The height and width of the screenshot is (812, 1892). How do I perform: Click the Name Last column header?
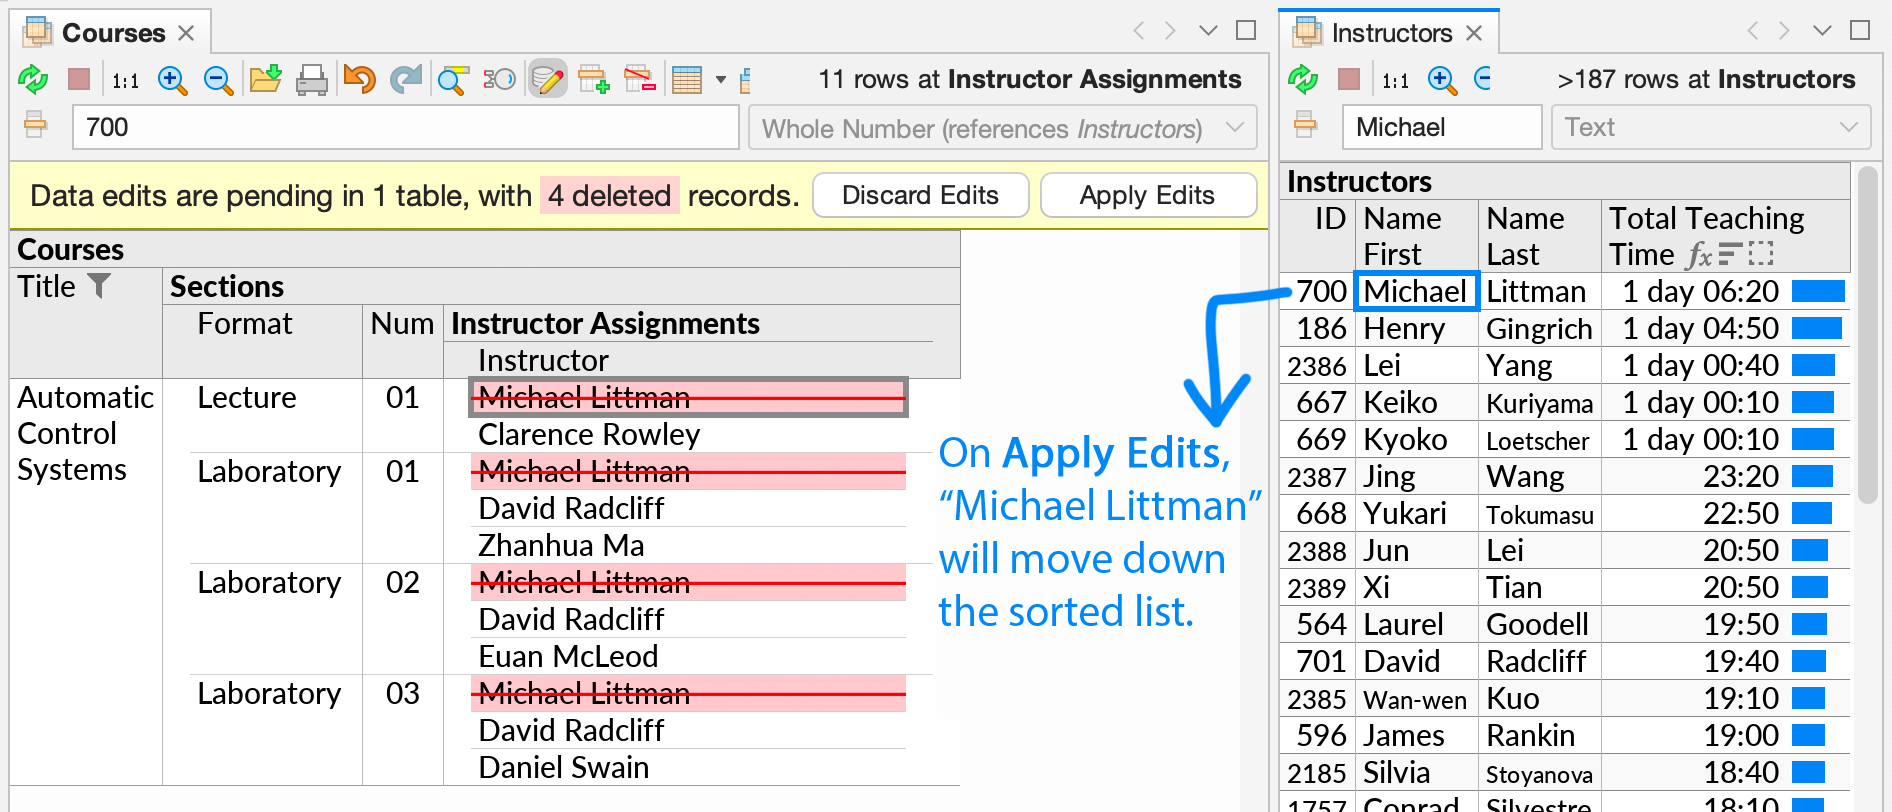1540,236
